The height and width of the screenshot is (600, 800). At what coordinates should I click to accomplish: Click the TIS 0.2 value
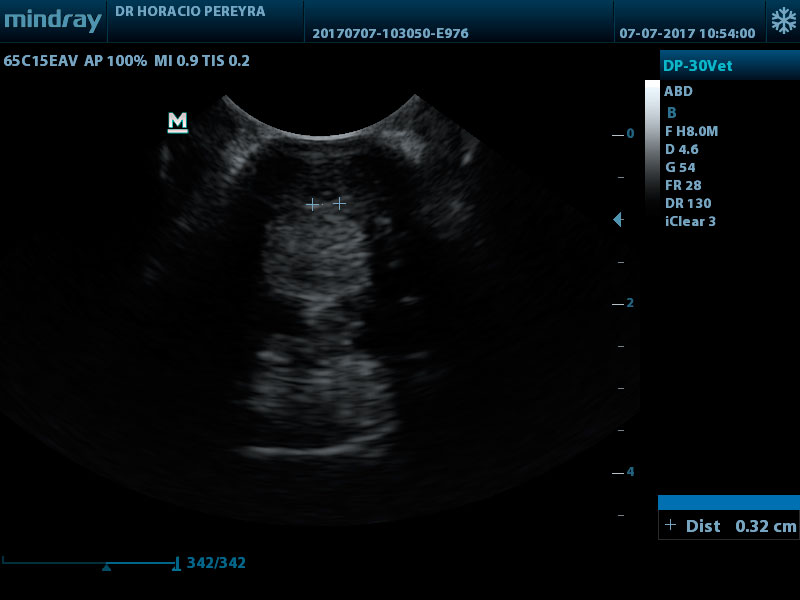pos(226,61)
